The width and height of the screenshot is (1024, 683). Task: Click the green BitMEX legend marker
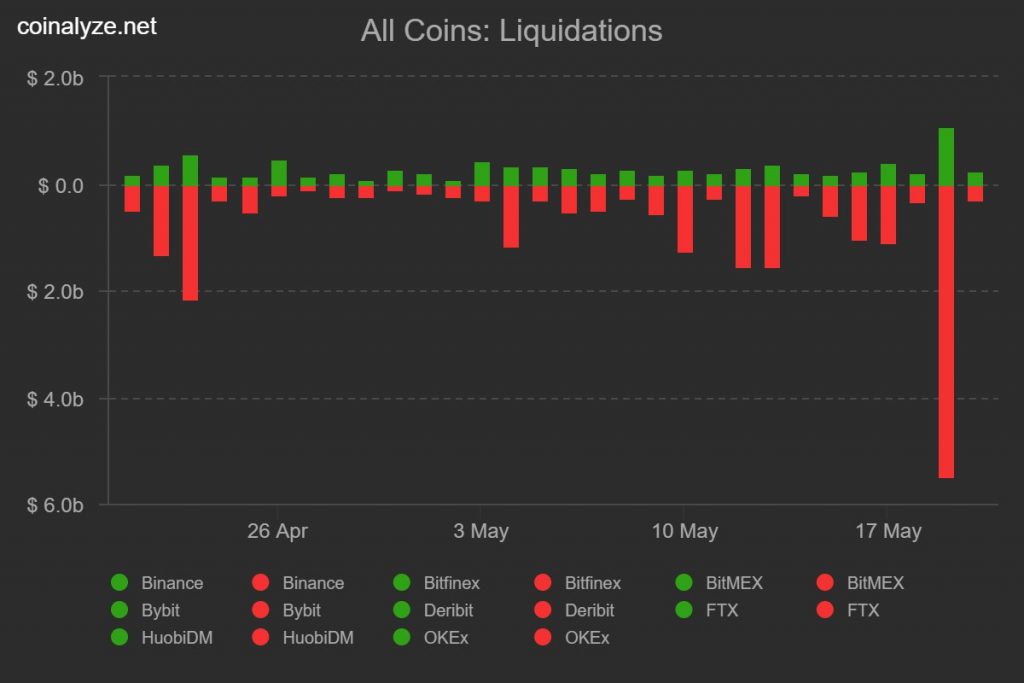(x=685, y=583)
